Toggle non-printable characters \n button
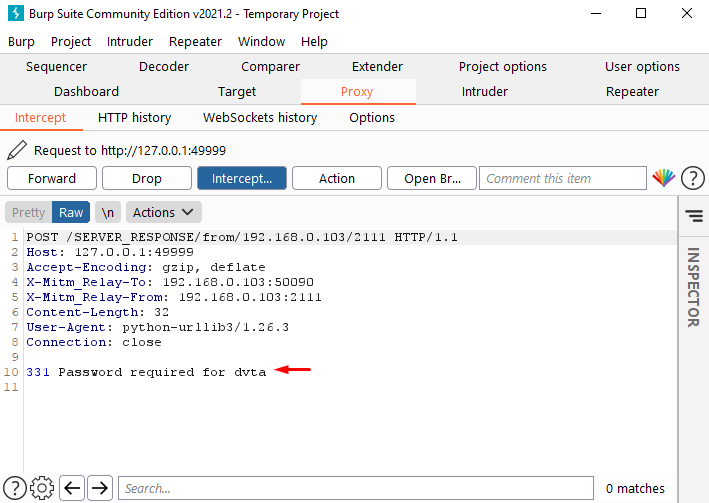Screen dimensions: 709x503 pos(108,212)
